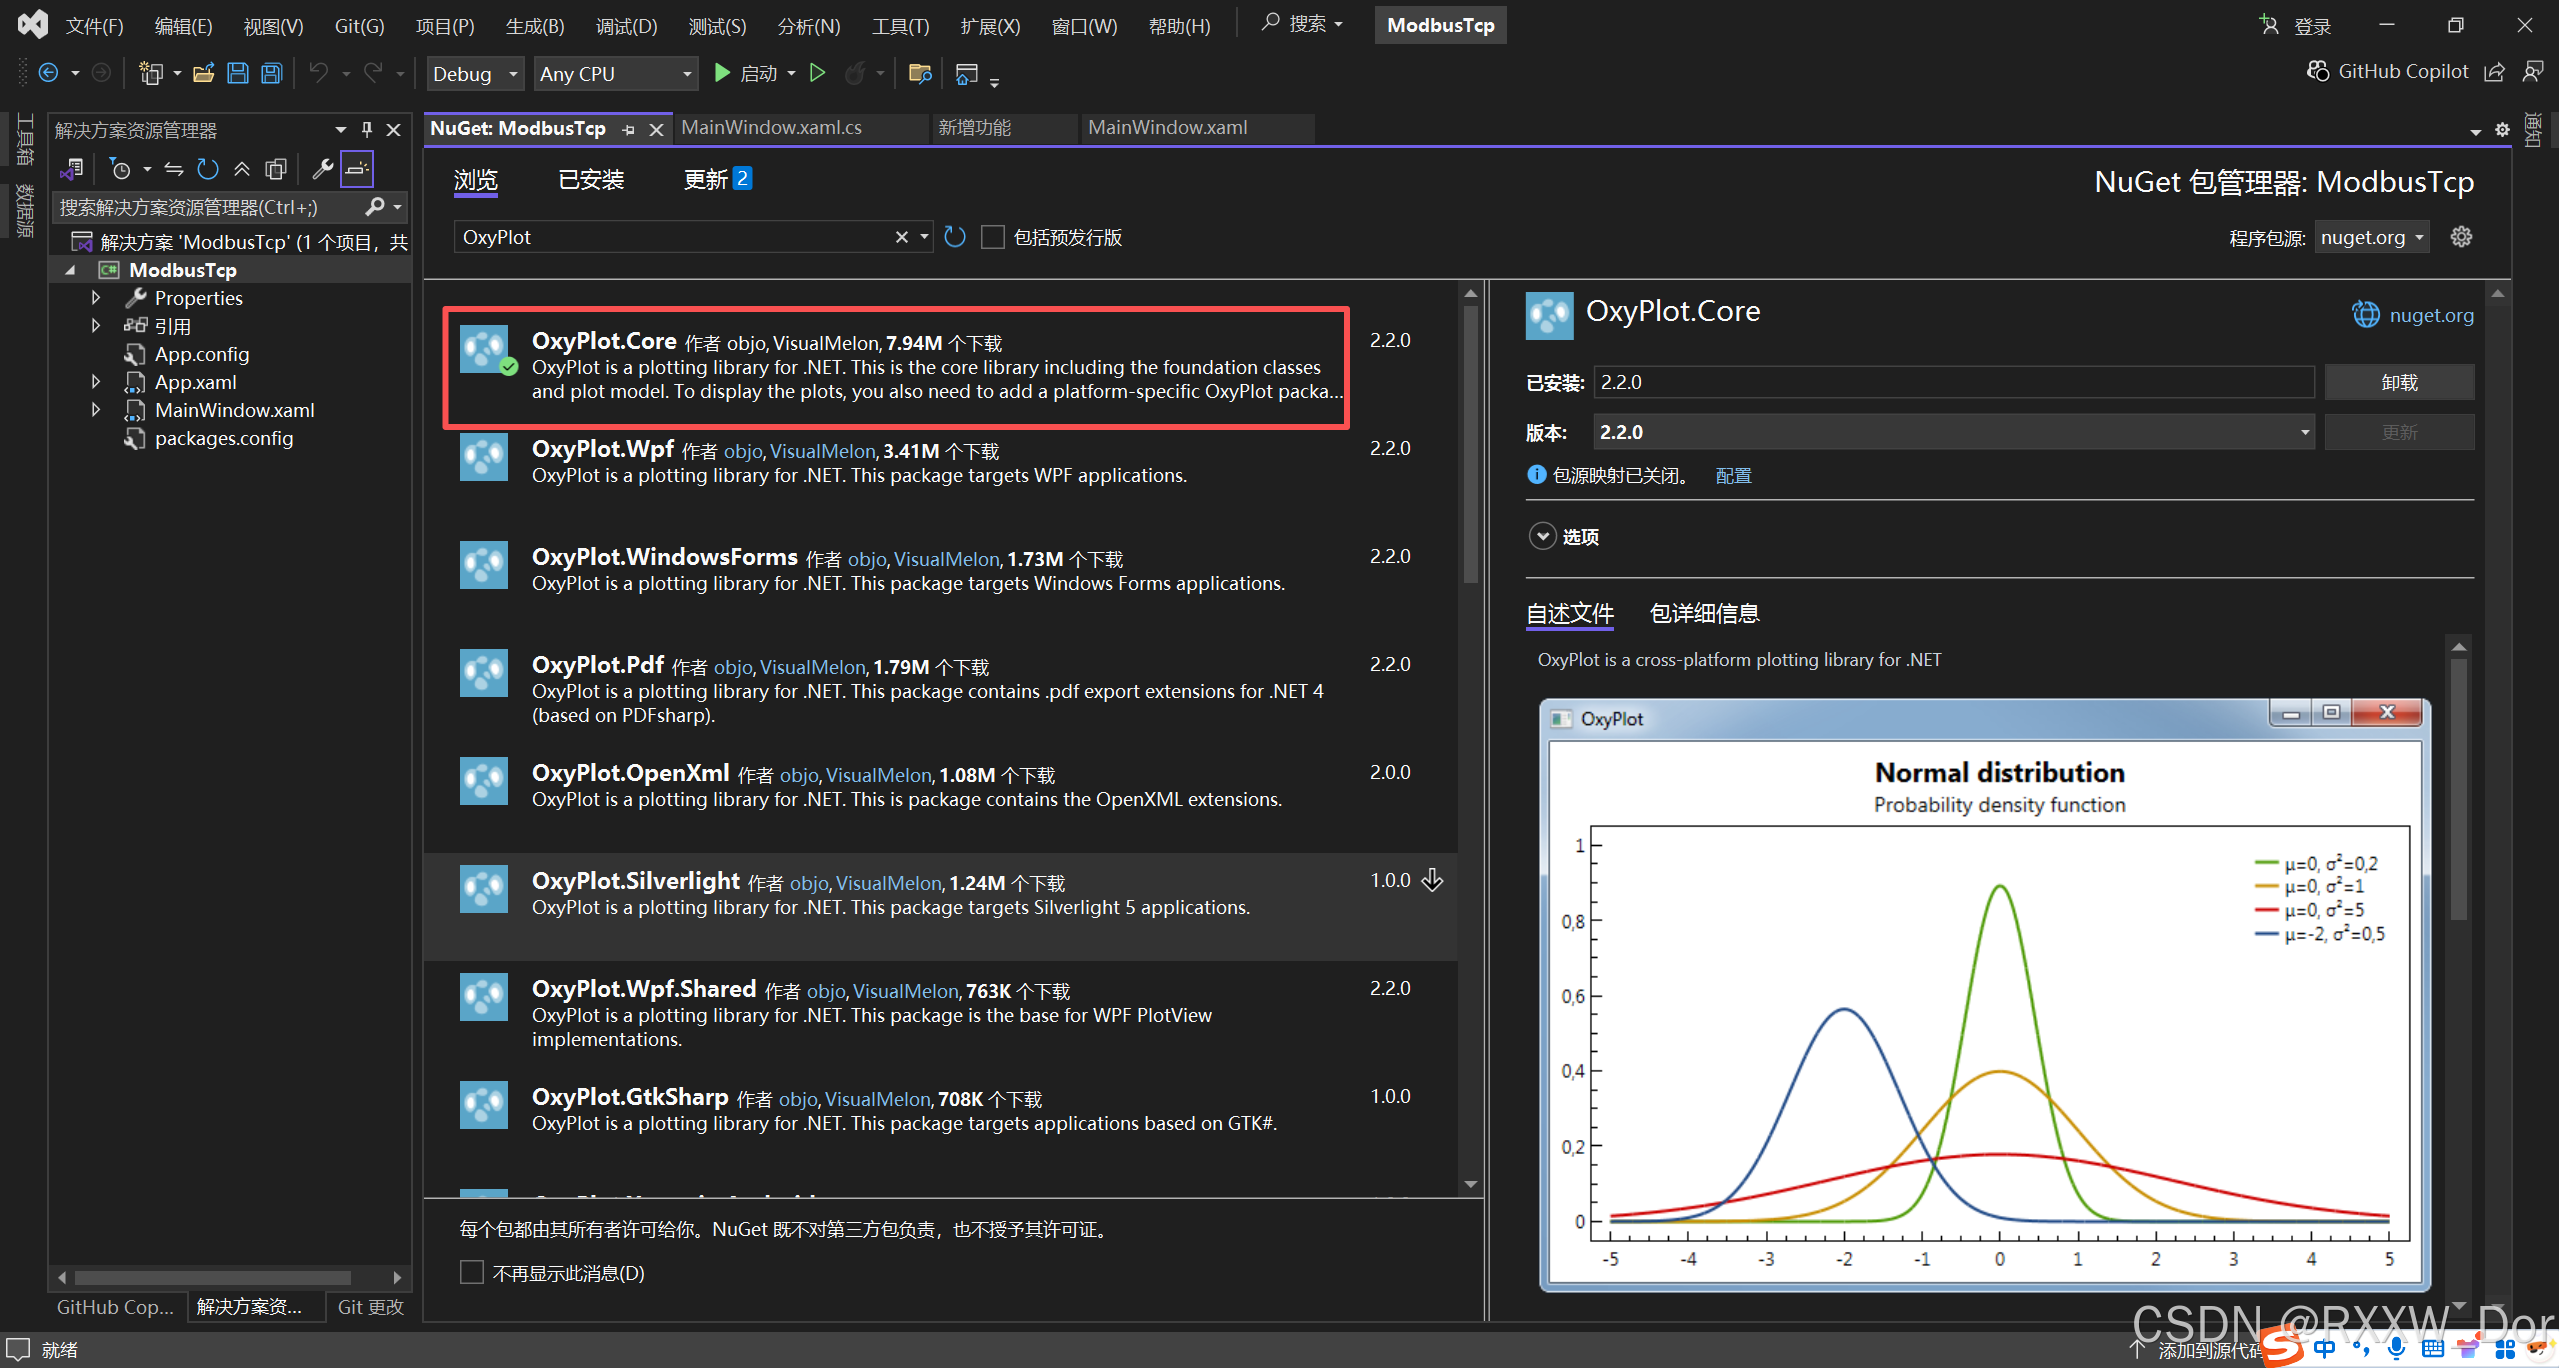
Task: Open the nuget.org package source dropdown
Action: click(x=2371, y=237)
